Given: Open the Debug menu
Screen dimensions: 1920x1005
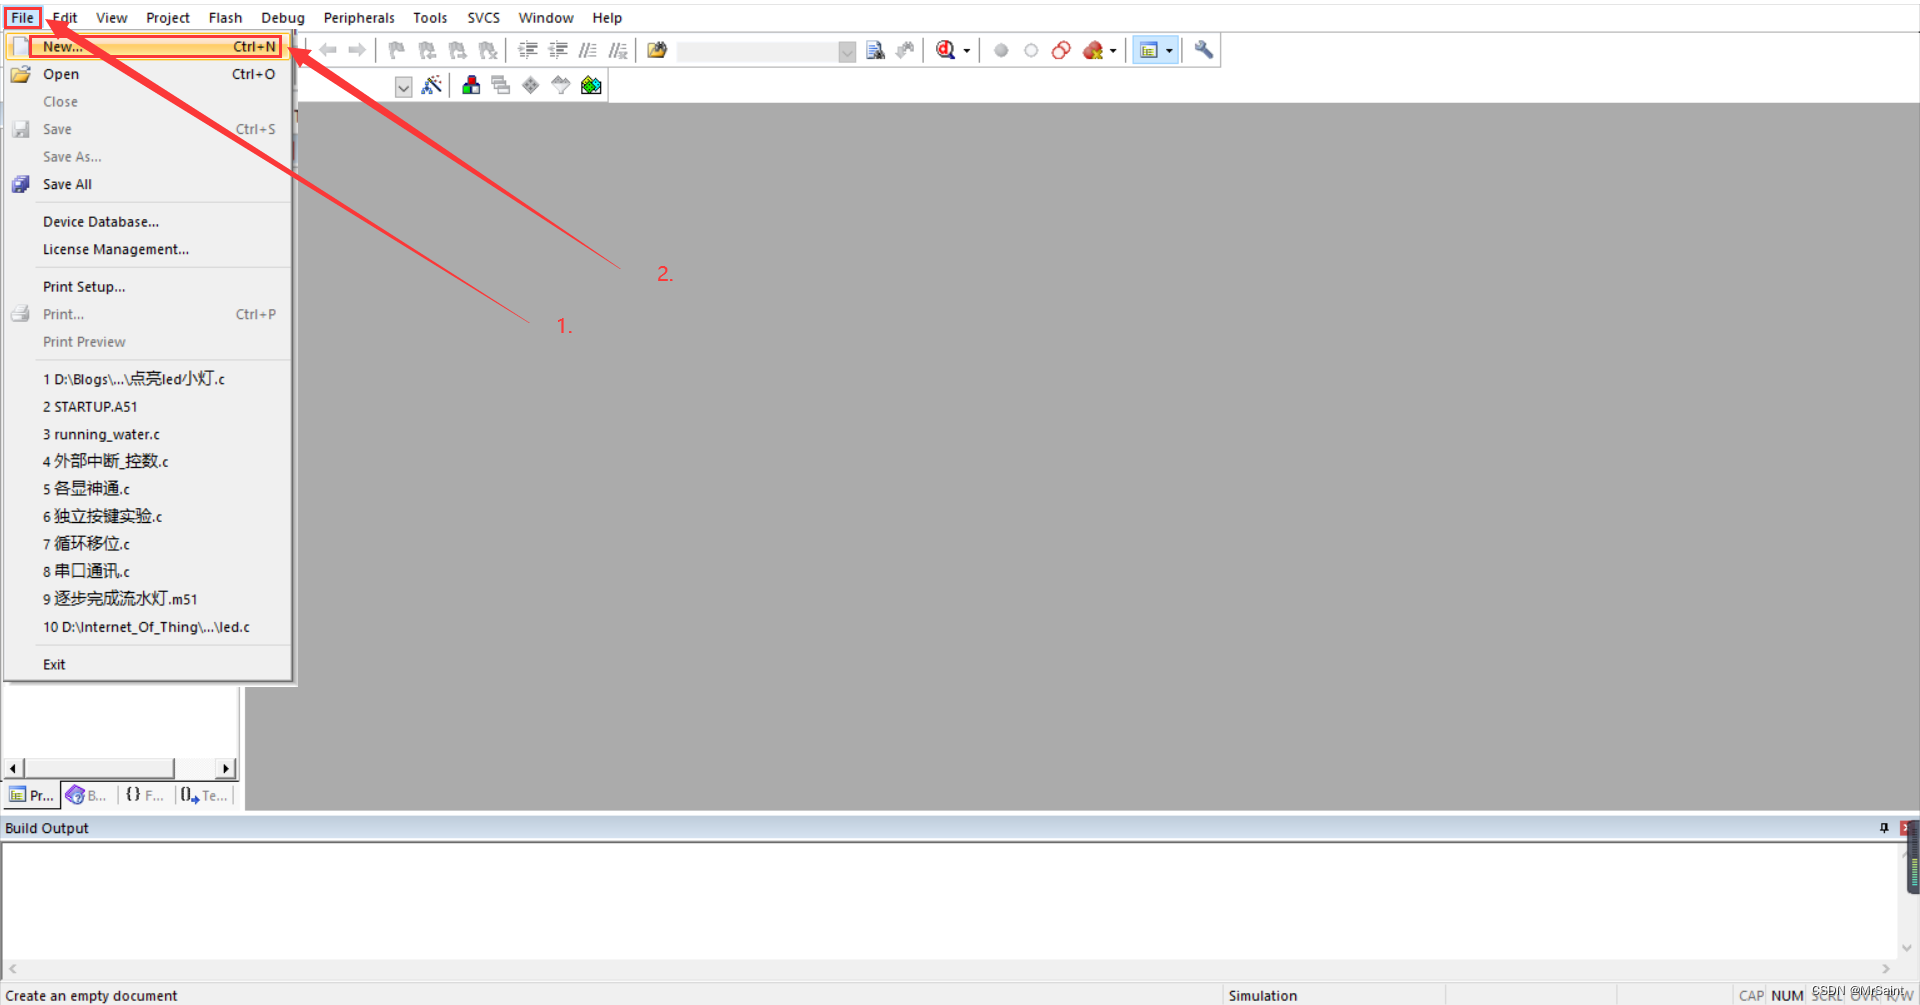Looking at the screenshot, I should [x=283, y=18].
